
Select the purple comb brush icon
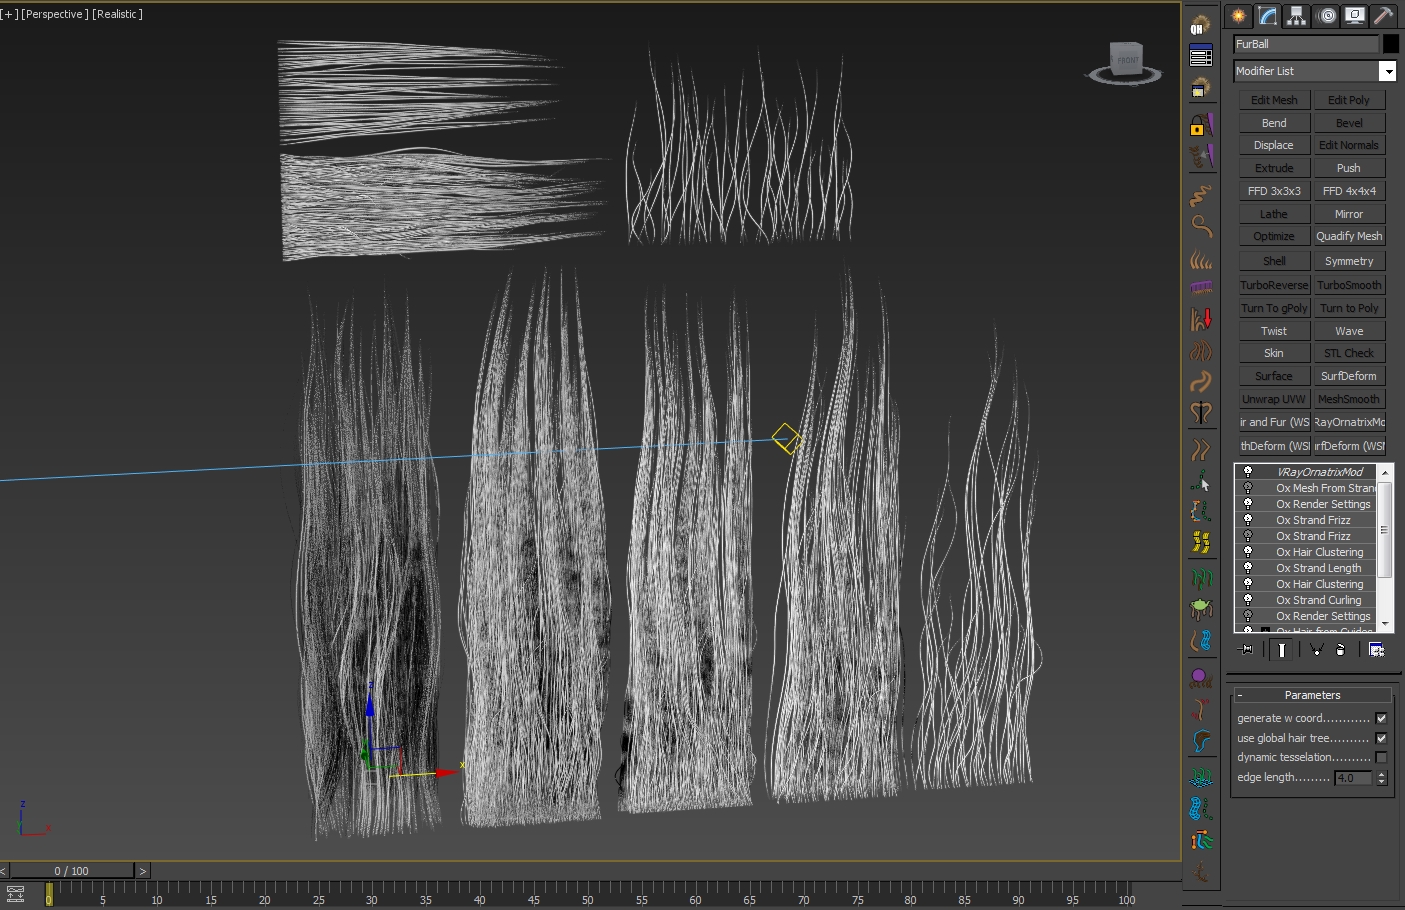point(1201,288)
